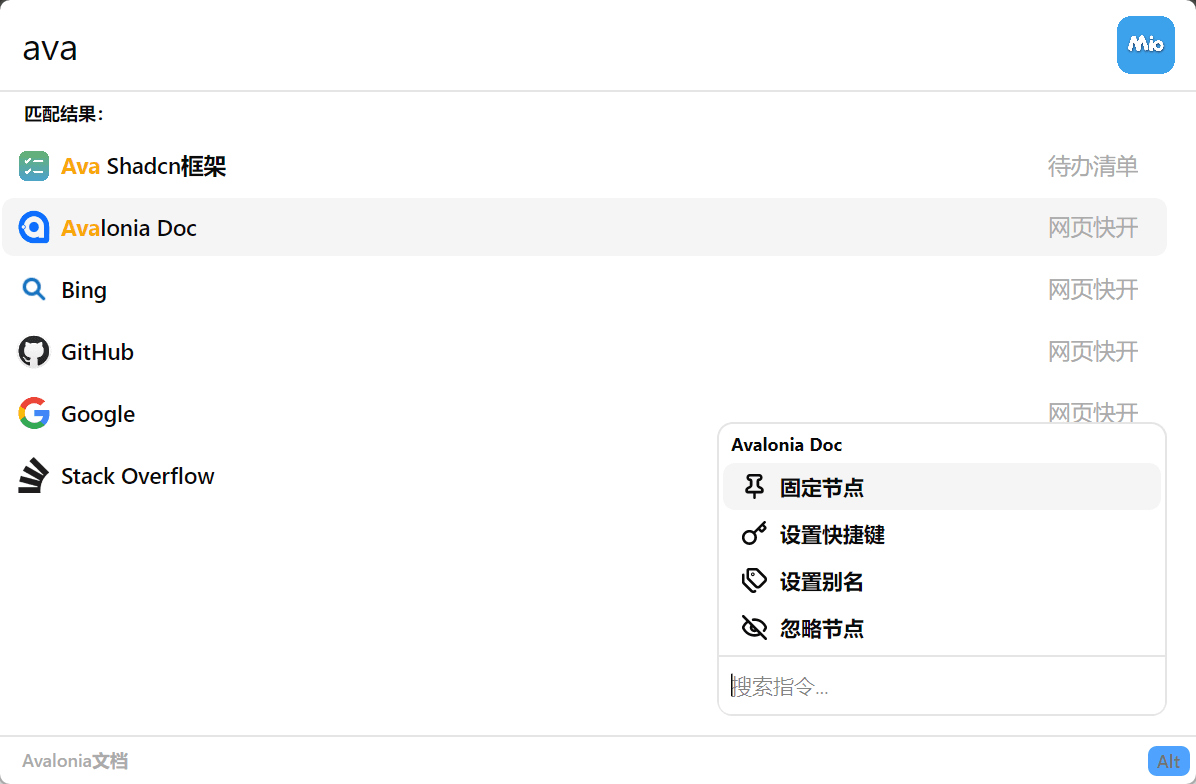This screenshot has width=1196, height=784.
Task: Click the Avalonia Doc context menu header
Action: coord(786,445)
